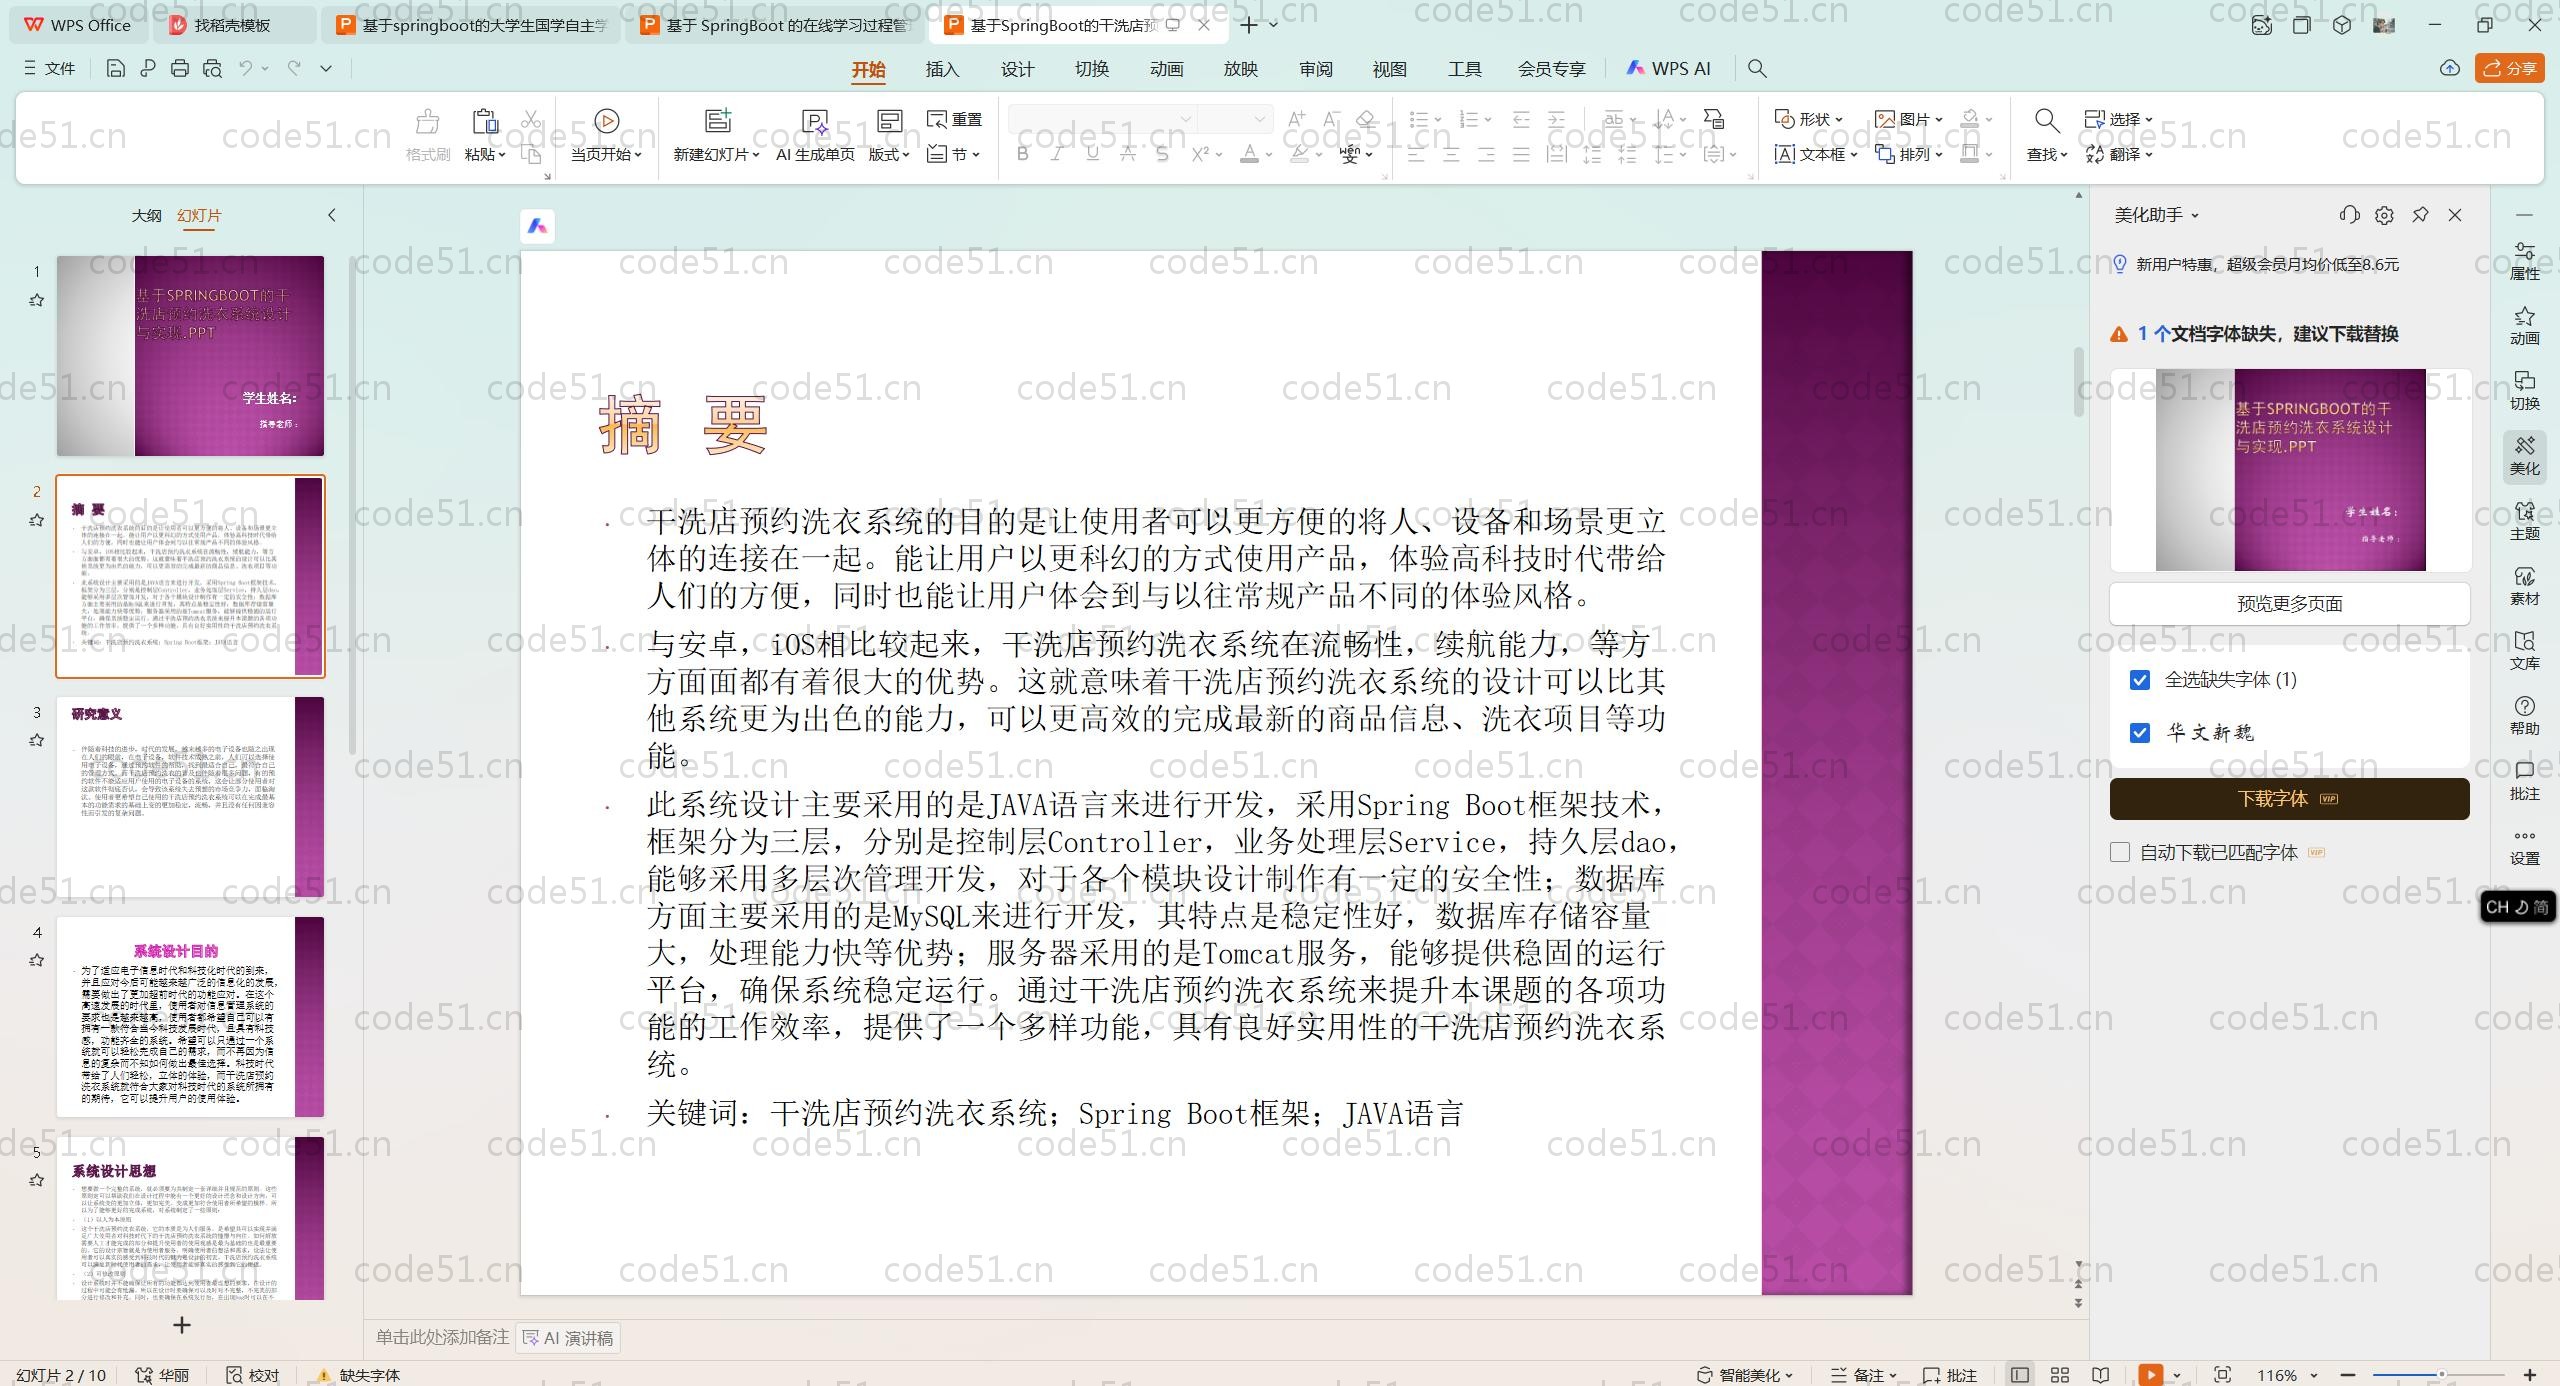Uncheck the 华文新魏 font checkbox
Viewport: 2560px width, 1386px height.
point(2140,733)
